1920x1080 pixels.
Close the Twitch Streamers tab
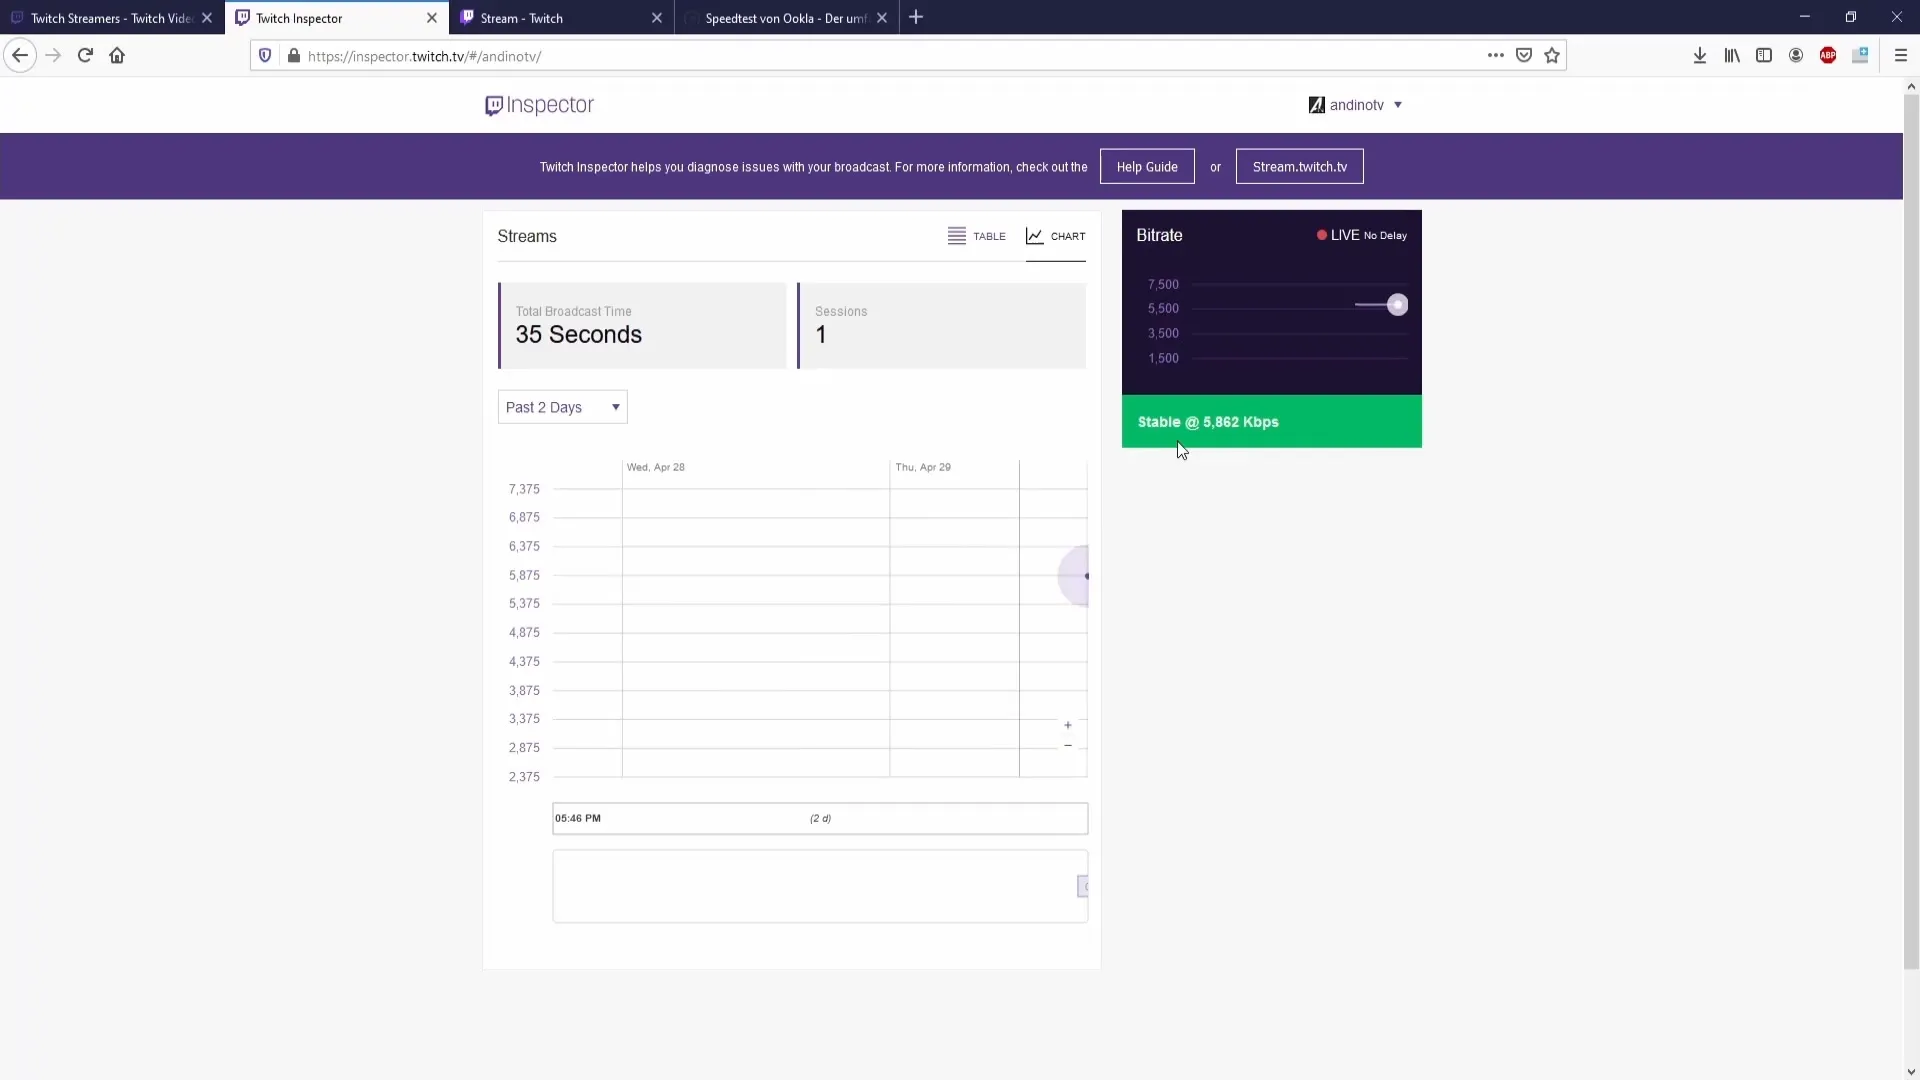tap(207, 18)
